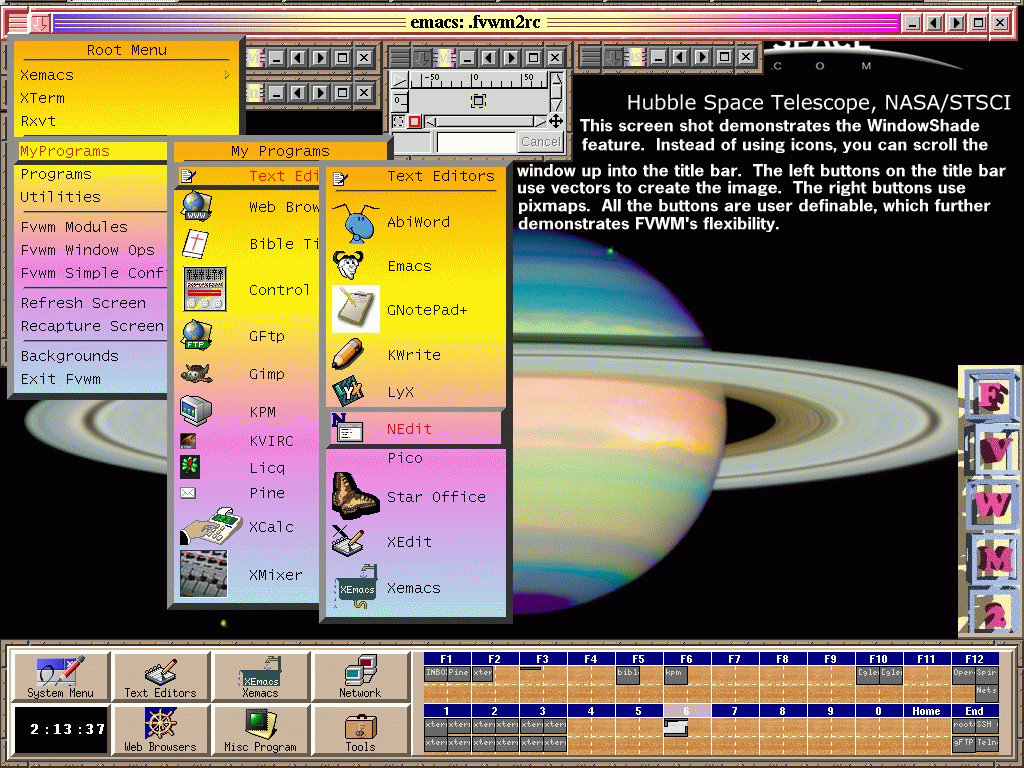Open Utilities from the Root Menu
Viewport: 1024px width, 768px height.
click(91, 197)
